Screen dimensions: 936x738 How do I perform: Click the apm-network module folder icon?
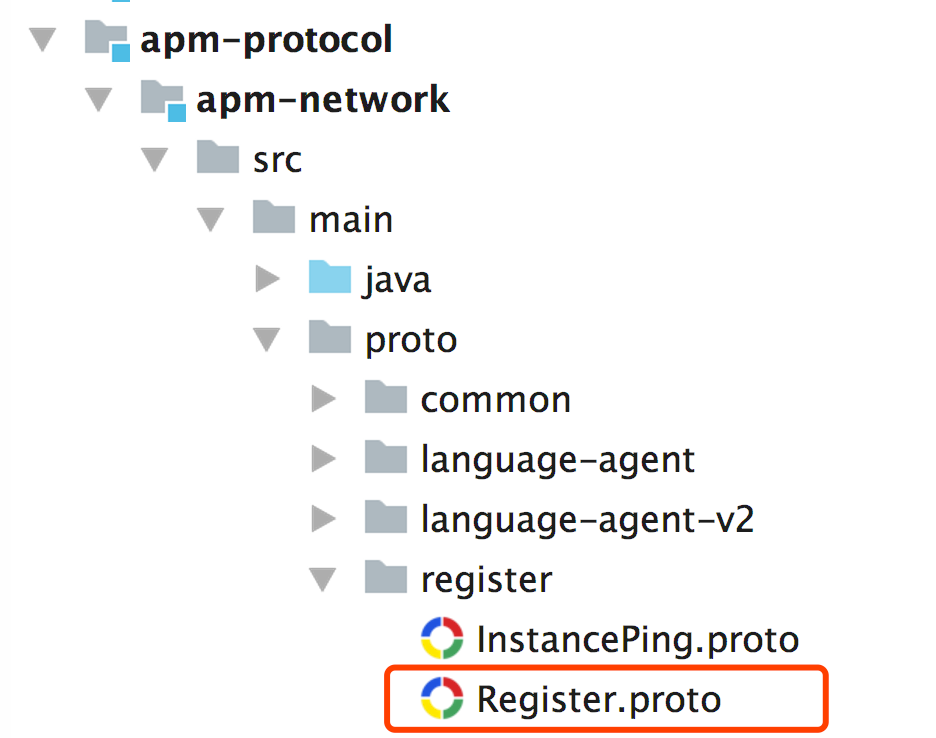163,100
